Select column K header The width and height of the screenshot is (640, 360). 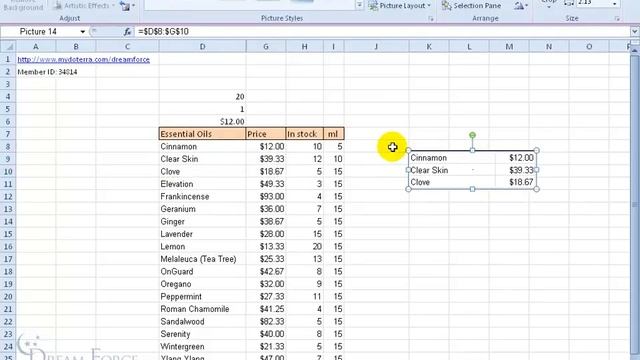(x=429, y=47)
